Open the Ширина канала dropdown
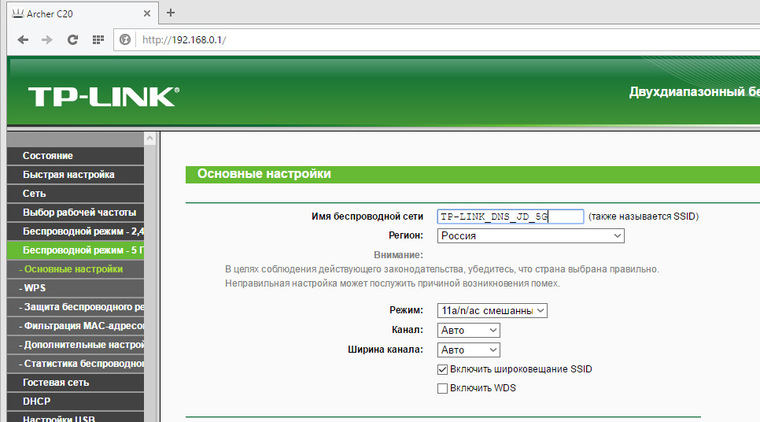Image resolution: width=760 pixels, height=422 pixels. [x=468, y=350]
